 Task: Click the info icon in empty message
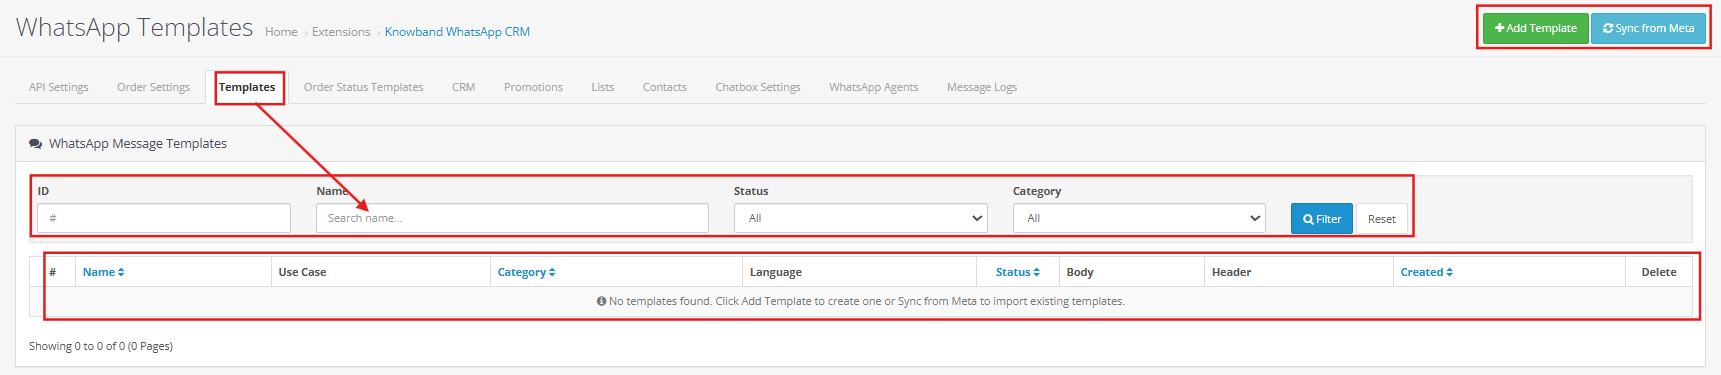[601, 301]
